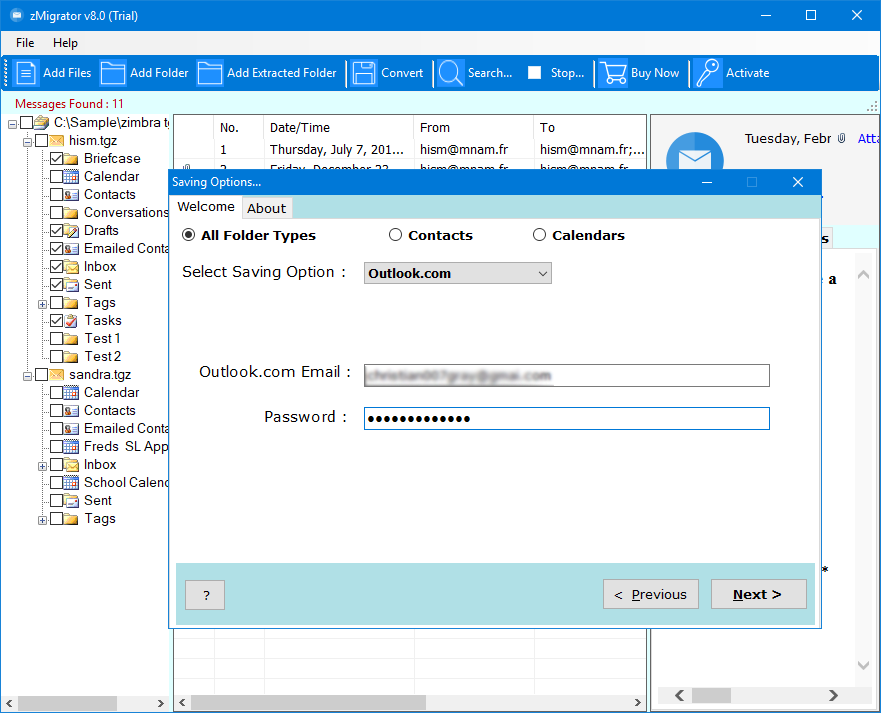Click the Next > button
The image size is (881, 713).
[x=759, y=594]
